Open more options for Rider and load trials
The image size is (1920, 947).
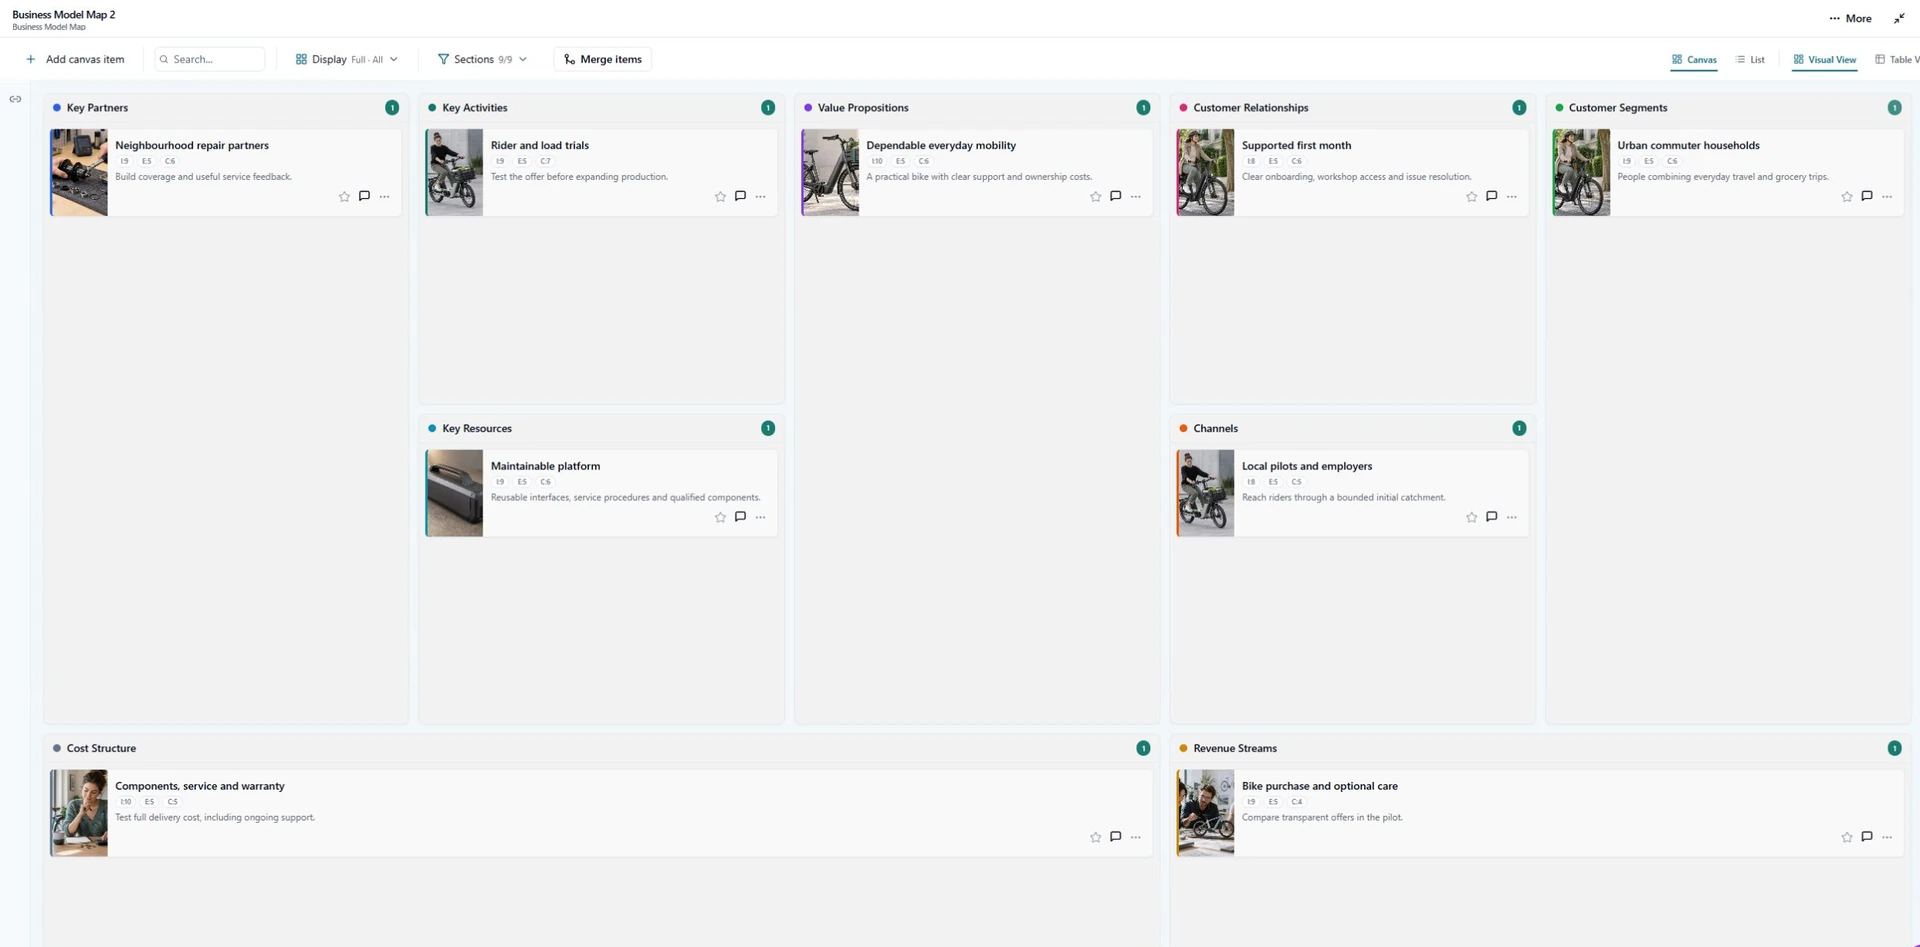point(760,197)
